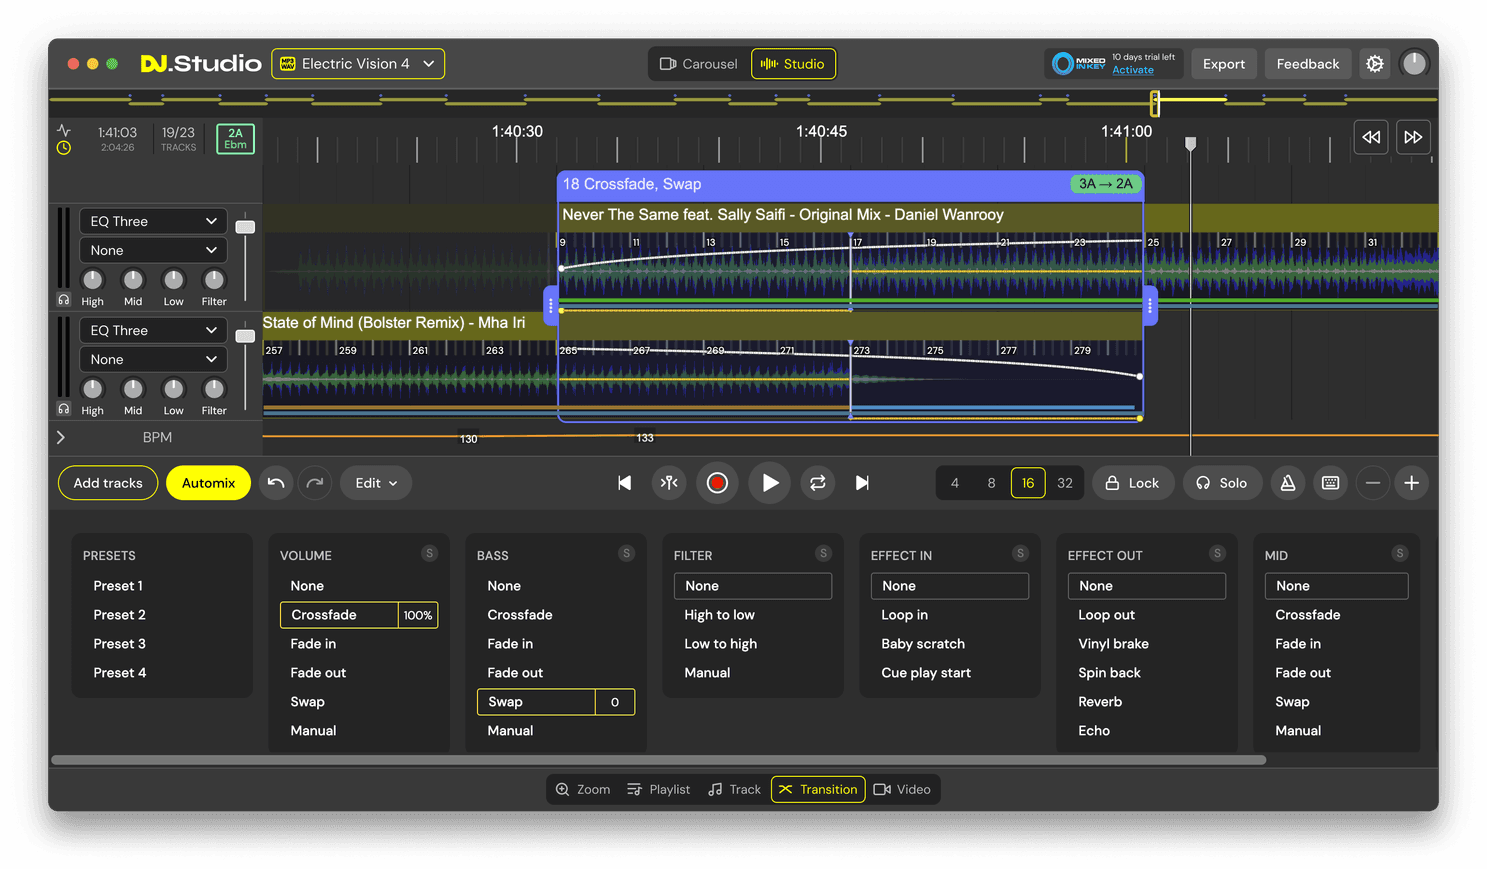Click the Filter knob on the bottom track
This screenshot has height=869, width=1487.
[x=214, y=389]
